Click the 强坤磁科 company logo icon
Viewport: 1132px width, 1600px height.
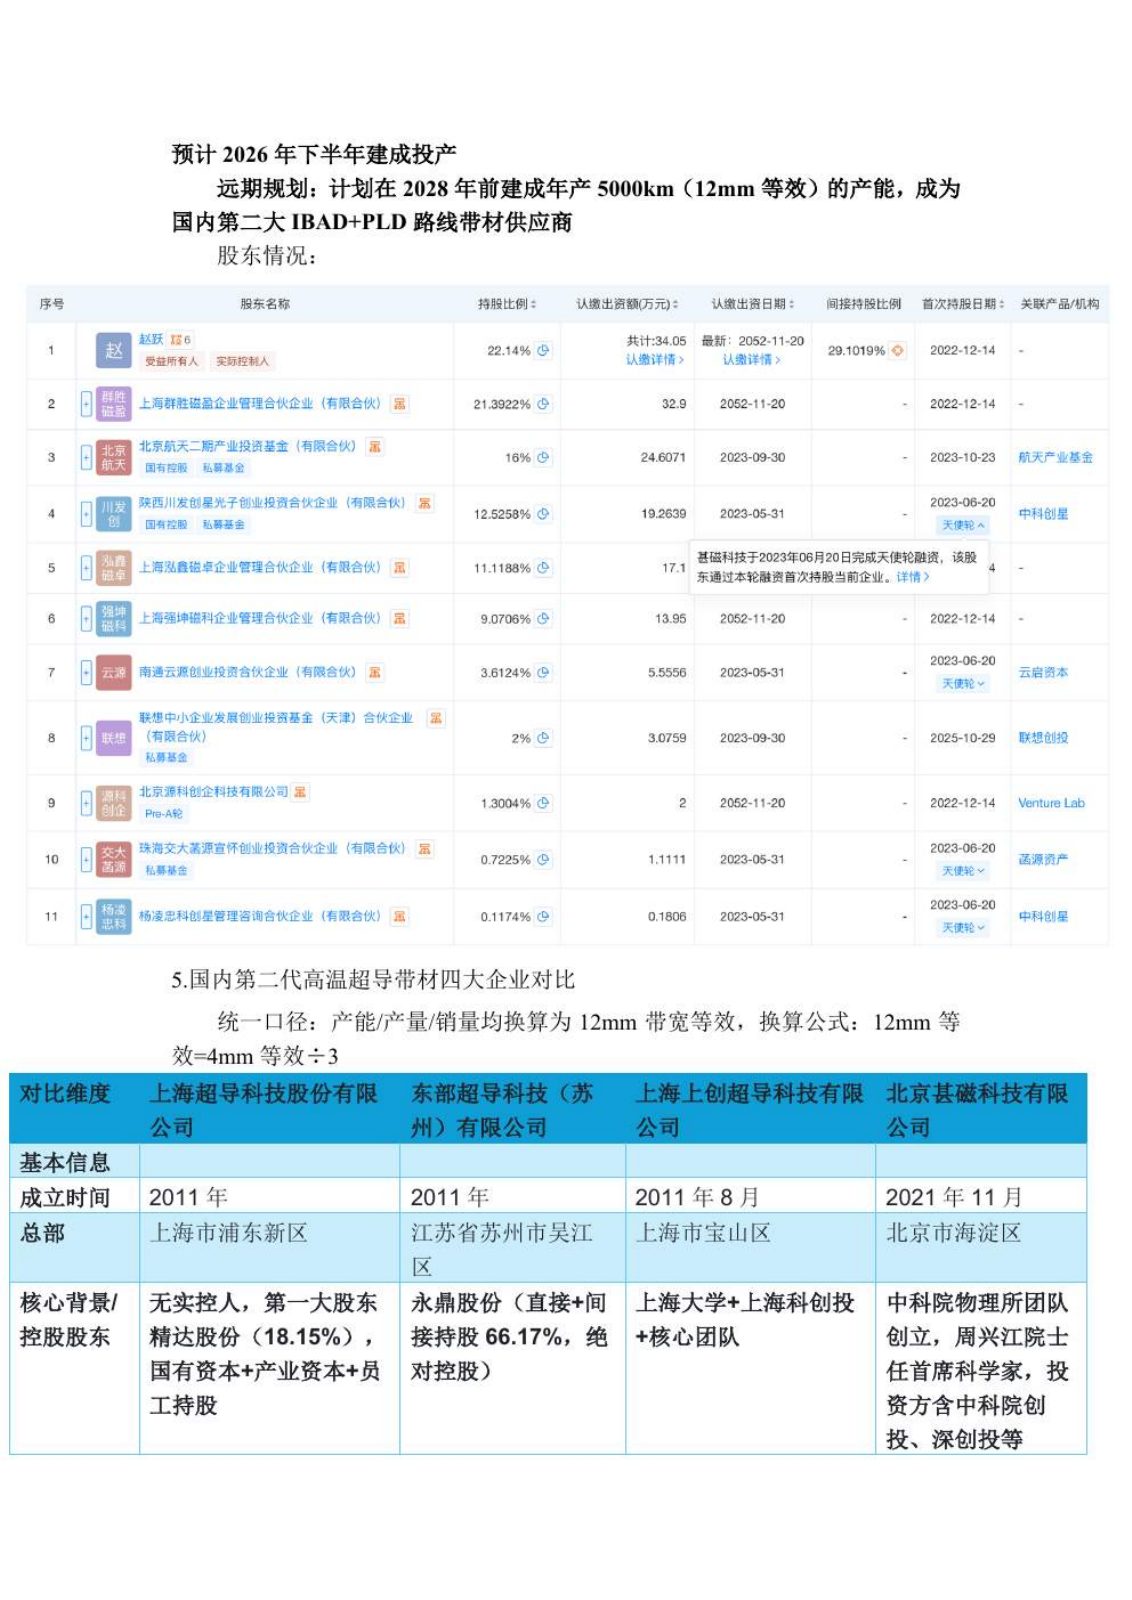tap(114, 619)
